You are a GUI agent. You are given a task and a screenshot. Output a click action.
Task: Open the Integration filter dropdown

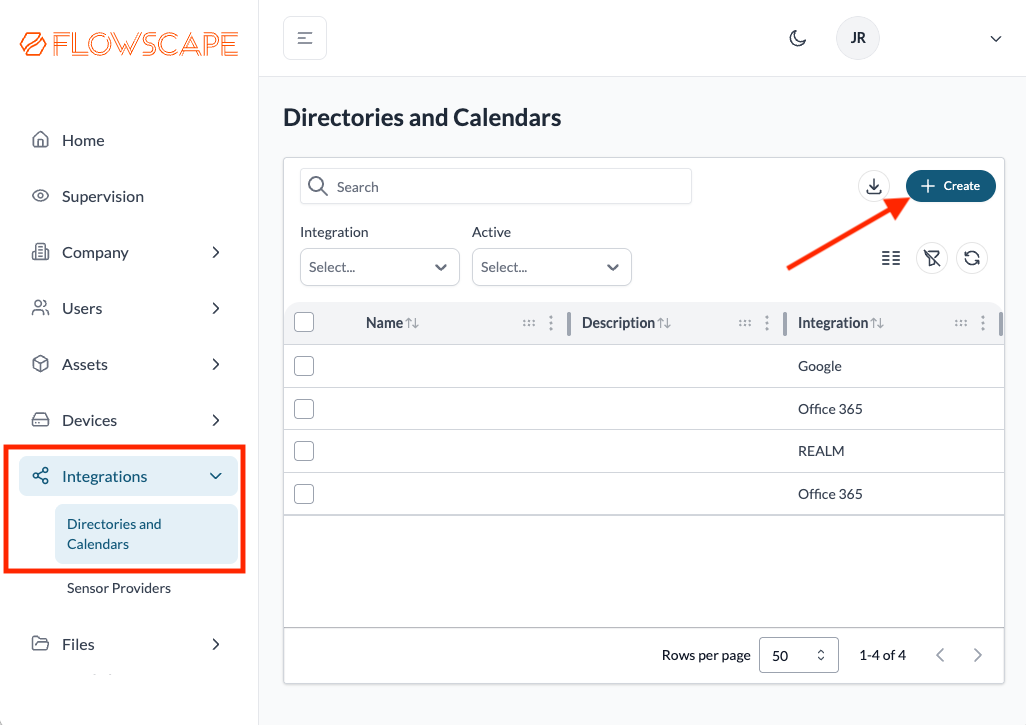(380, 267)
